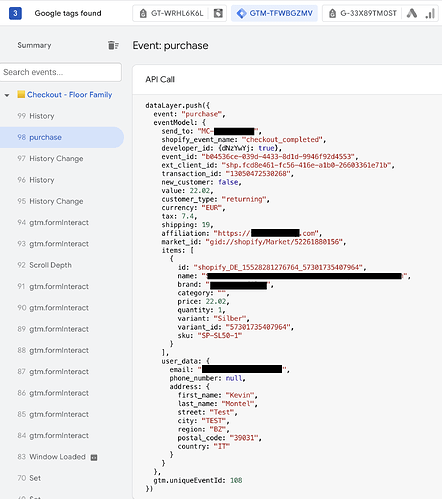
Task: Click the market_id Shopify Market value
Action: [x=274, y=242]
